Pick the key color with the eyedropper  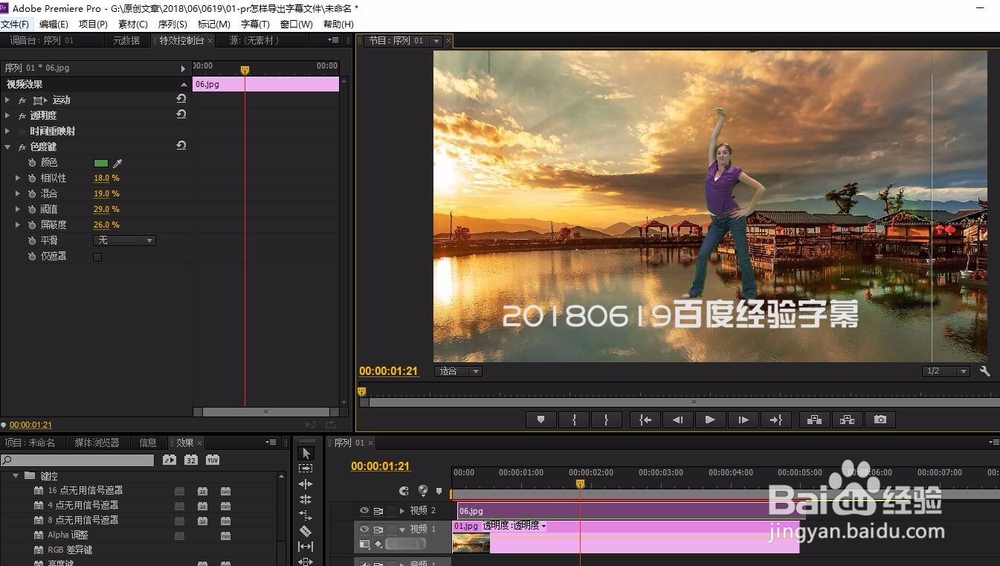117,163
